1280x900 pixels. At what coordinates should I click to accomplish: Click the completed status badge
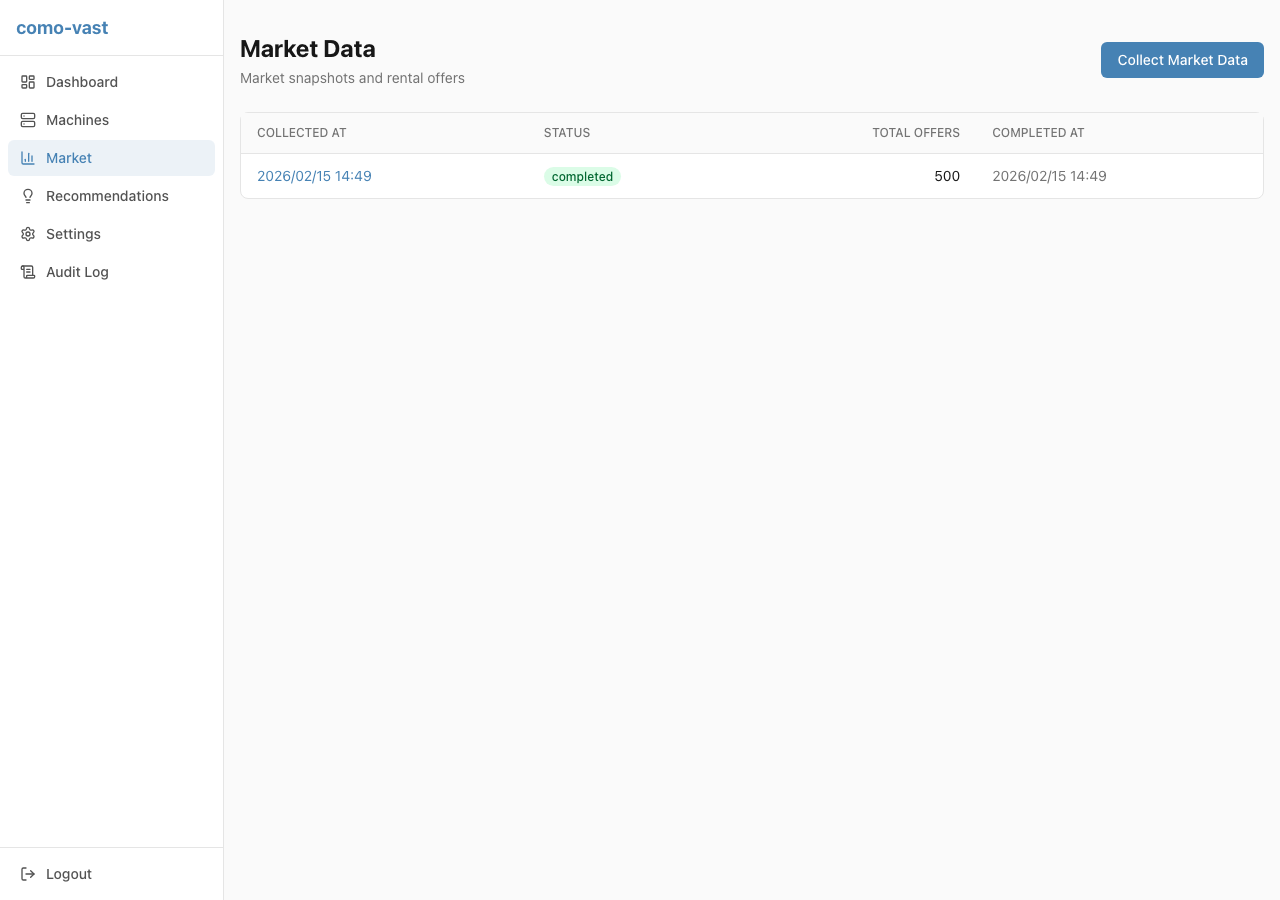(x=582, y=176)
